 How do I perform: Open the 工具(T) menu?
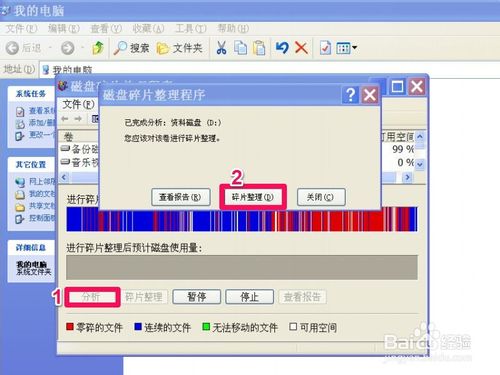pos(191,29)
